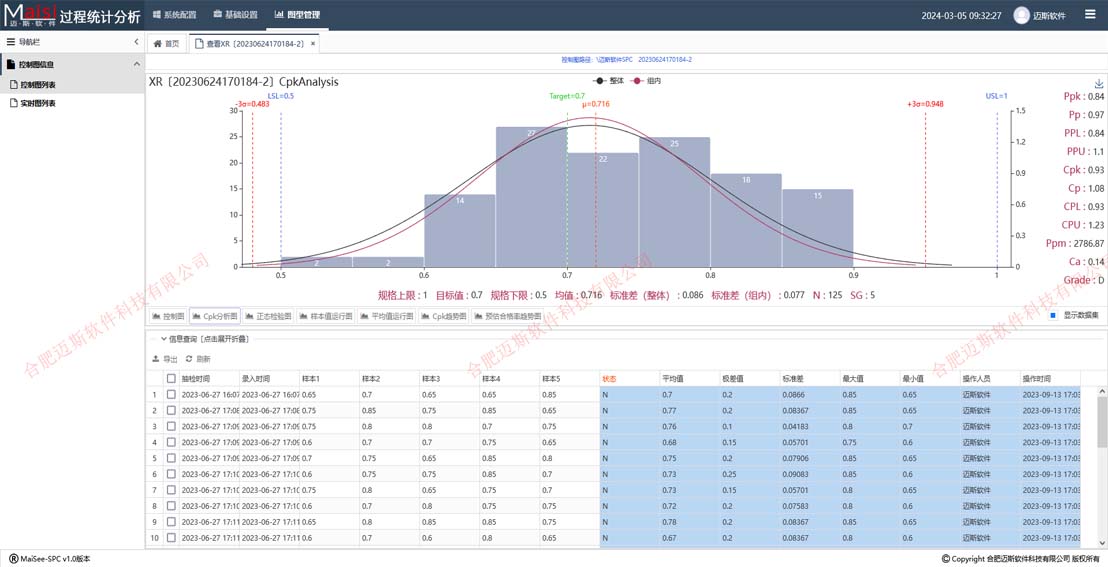Collapse the 导航栏 sidebar with the chevron
Viewport: 1108px width, 567px height.
point(137,42)
